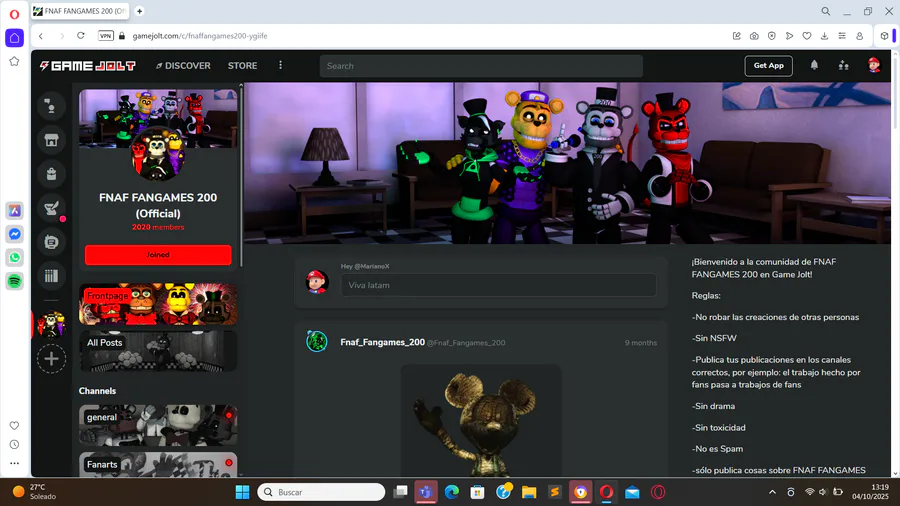Open the Opera send flow arrow icon
This screenshot has height=506, width=900.
point(789,36)
